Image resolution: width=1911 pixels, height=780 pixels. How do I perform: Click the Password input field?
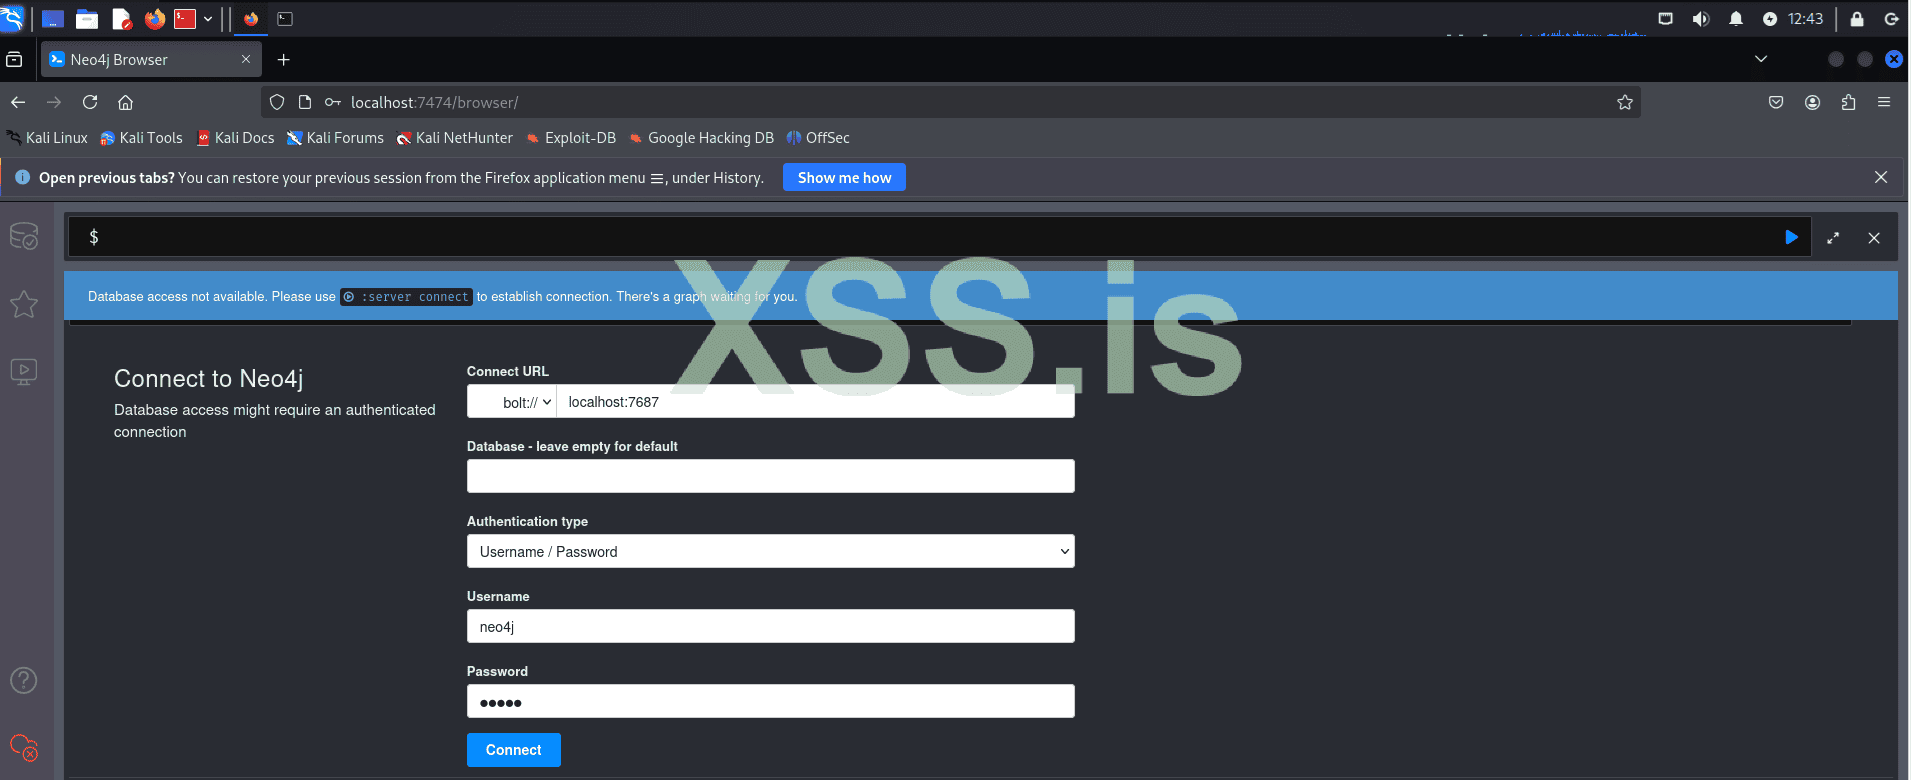771,701
